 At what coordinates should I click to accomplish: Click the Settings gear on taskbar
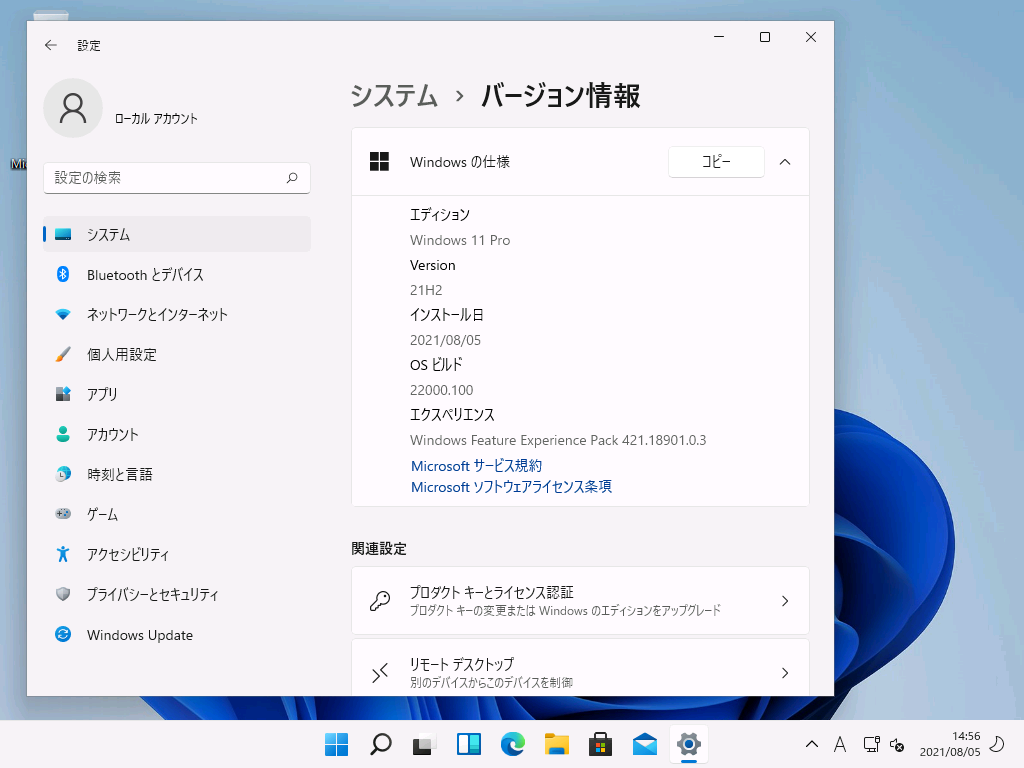(x=688, y=743)
